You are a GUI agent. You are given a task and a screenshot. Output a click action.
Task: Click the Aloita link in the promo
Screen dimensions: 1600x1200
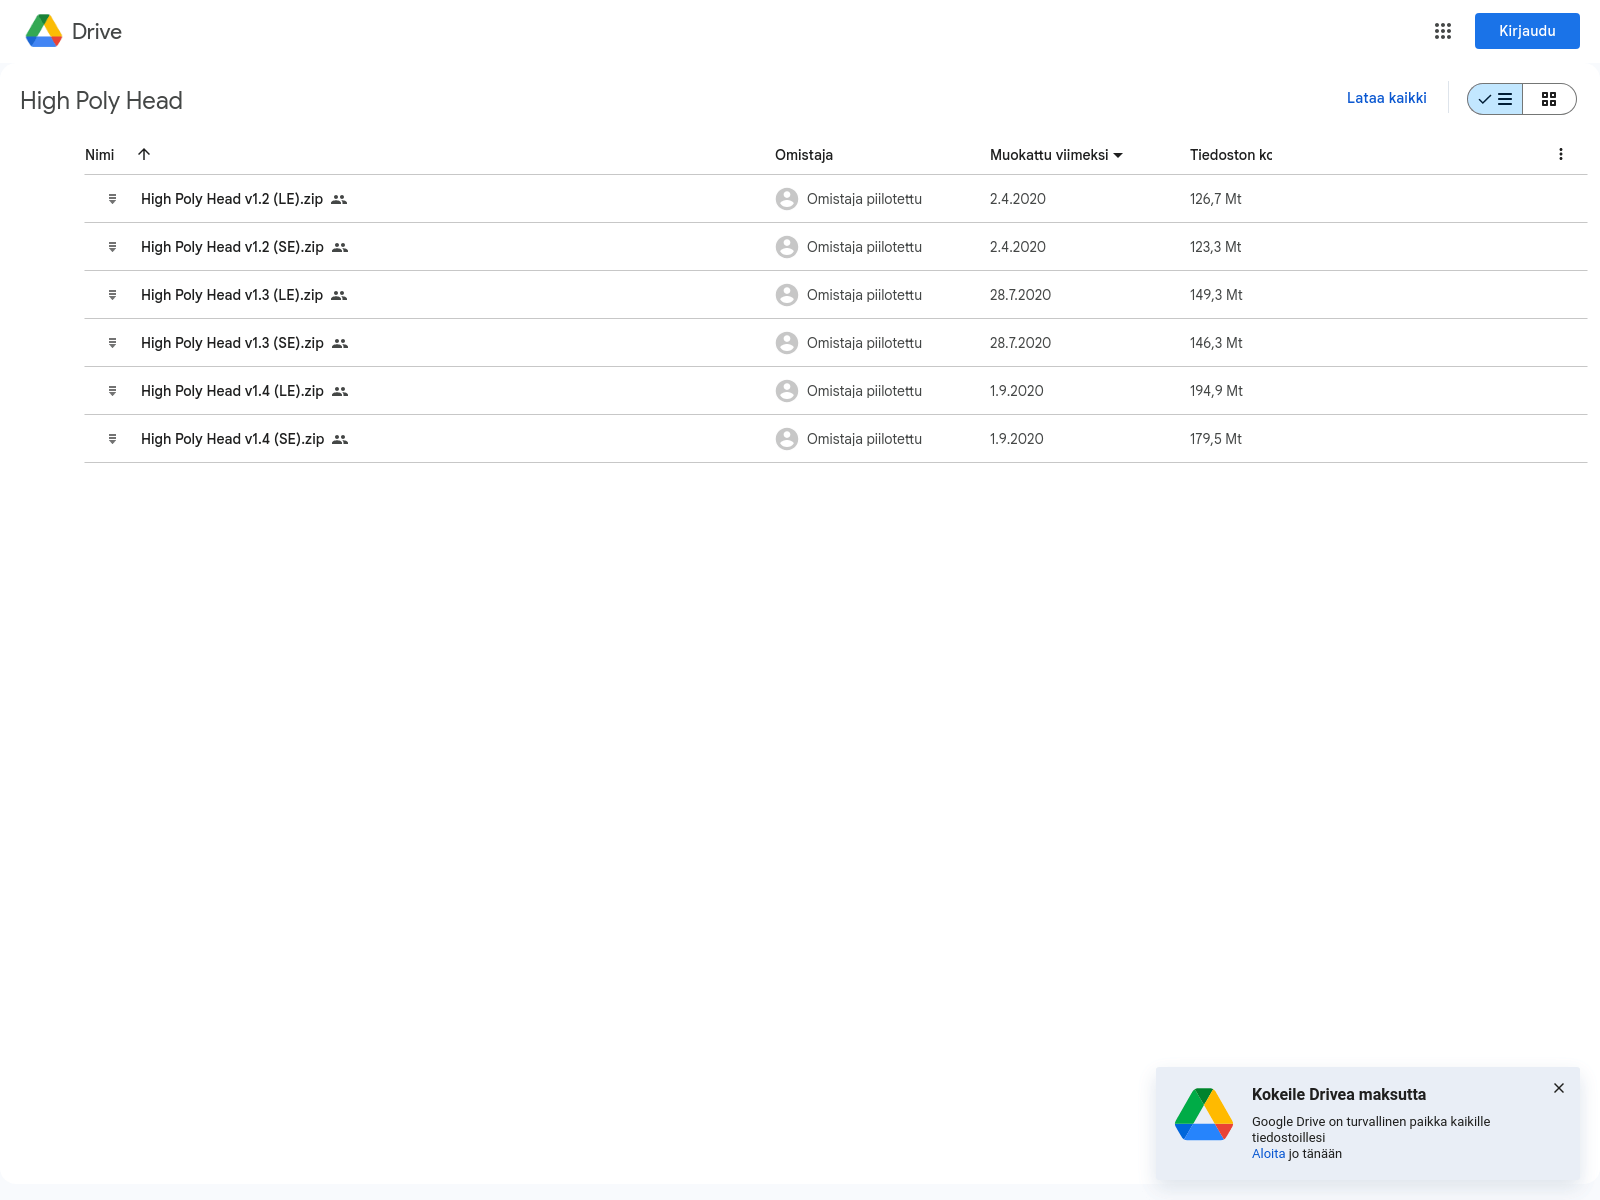click(x=1268, y=1154)
